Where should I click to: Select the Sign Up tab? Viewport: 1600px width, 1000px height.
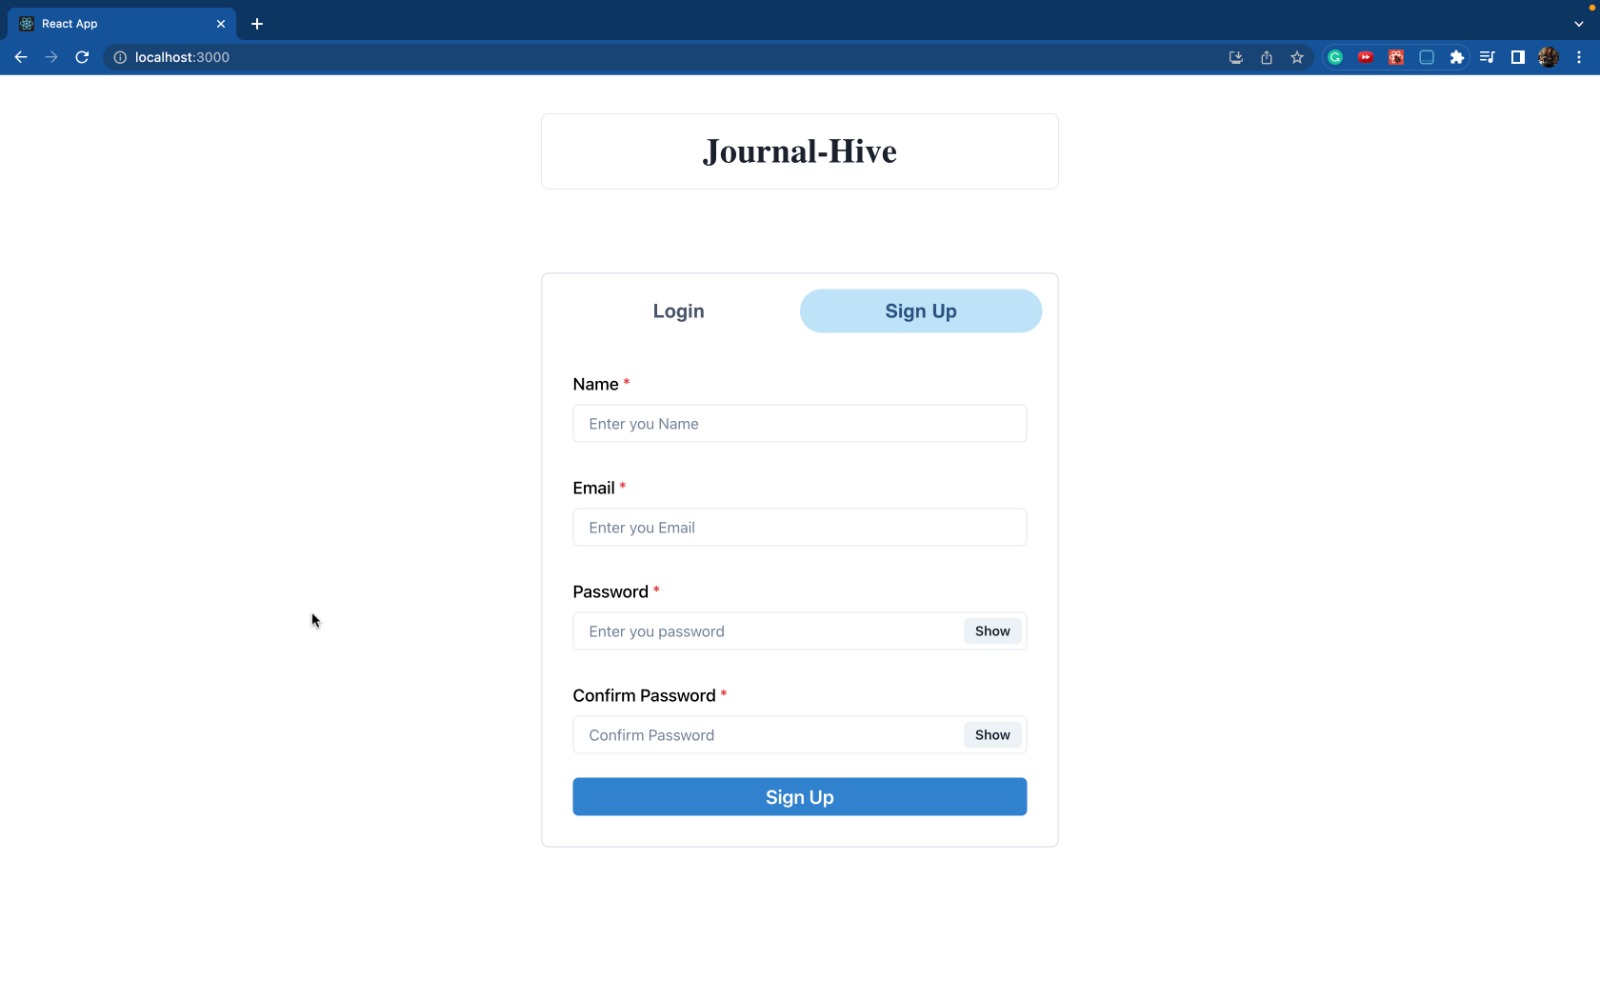pyautogui.click(x=920, y=311)
